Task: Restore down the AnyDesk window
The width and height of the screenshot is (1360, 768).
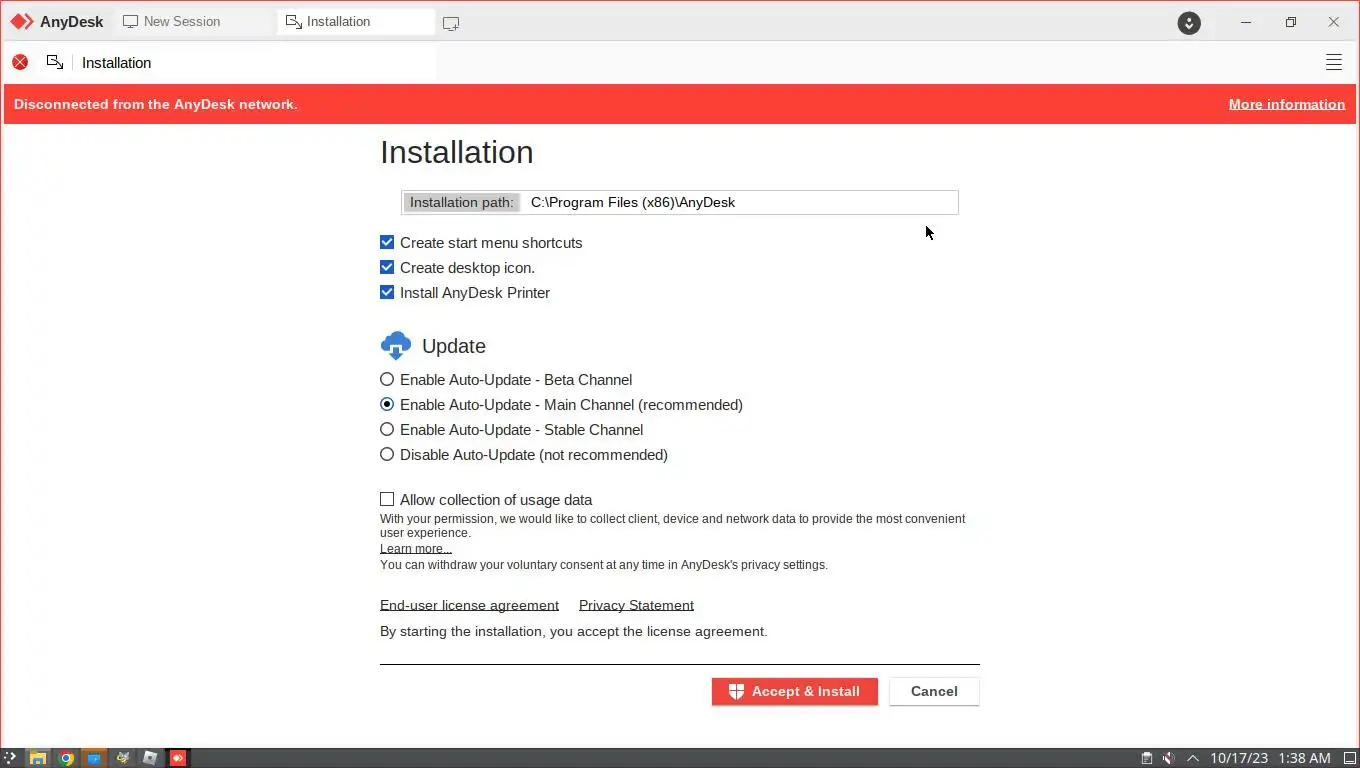Action: [x=1290, y=22]
